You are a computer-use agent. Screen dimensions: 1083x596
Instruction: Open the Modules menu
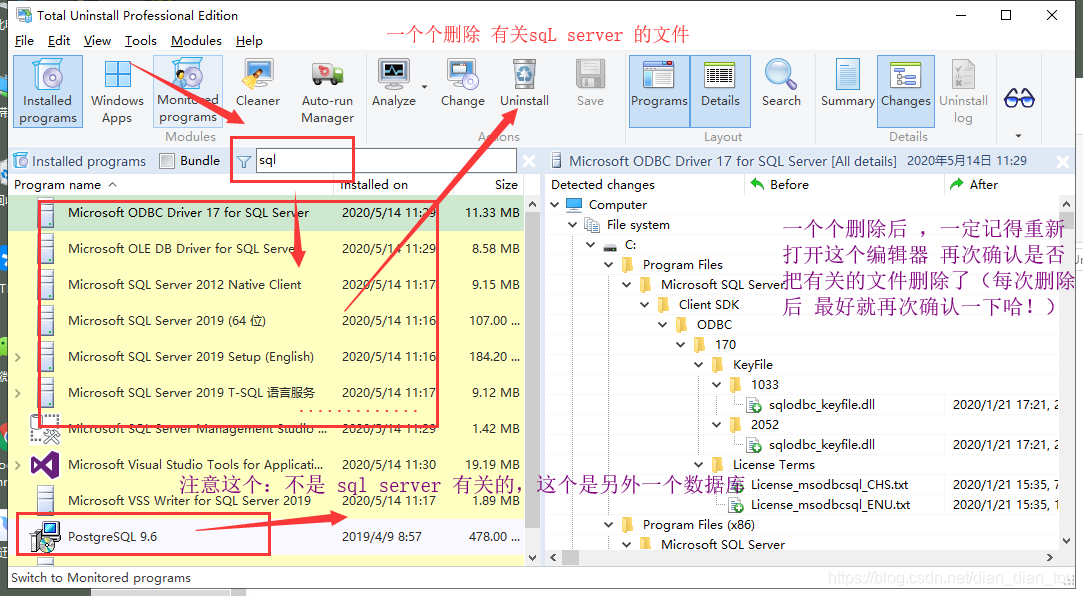pyautogui.click(x=196, y=41)
